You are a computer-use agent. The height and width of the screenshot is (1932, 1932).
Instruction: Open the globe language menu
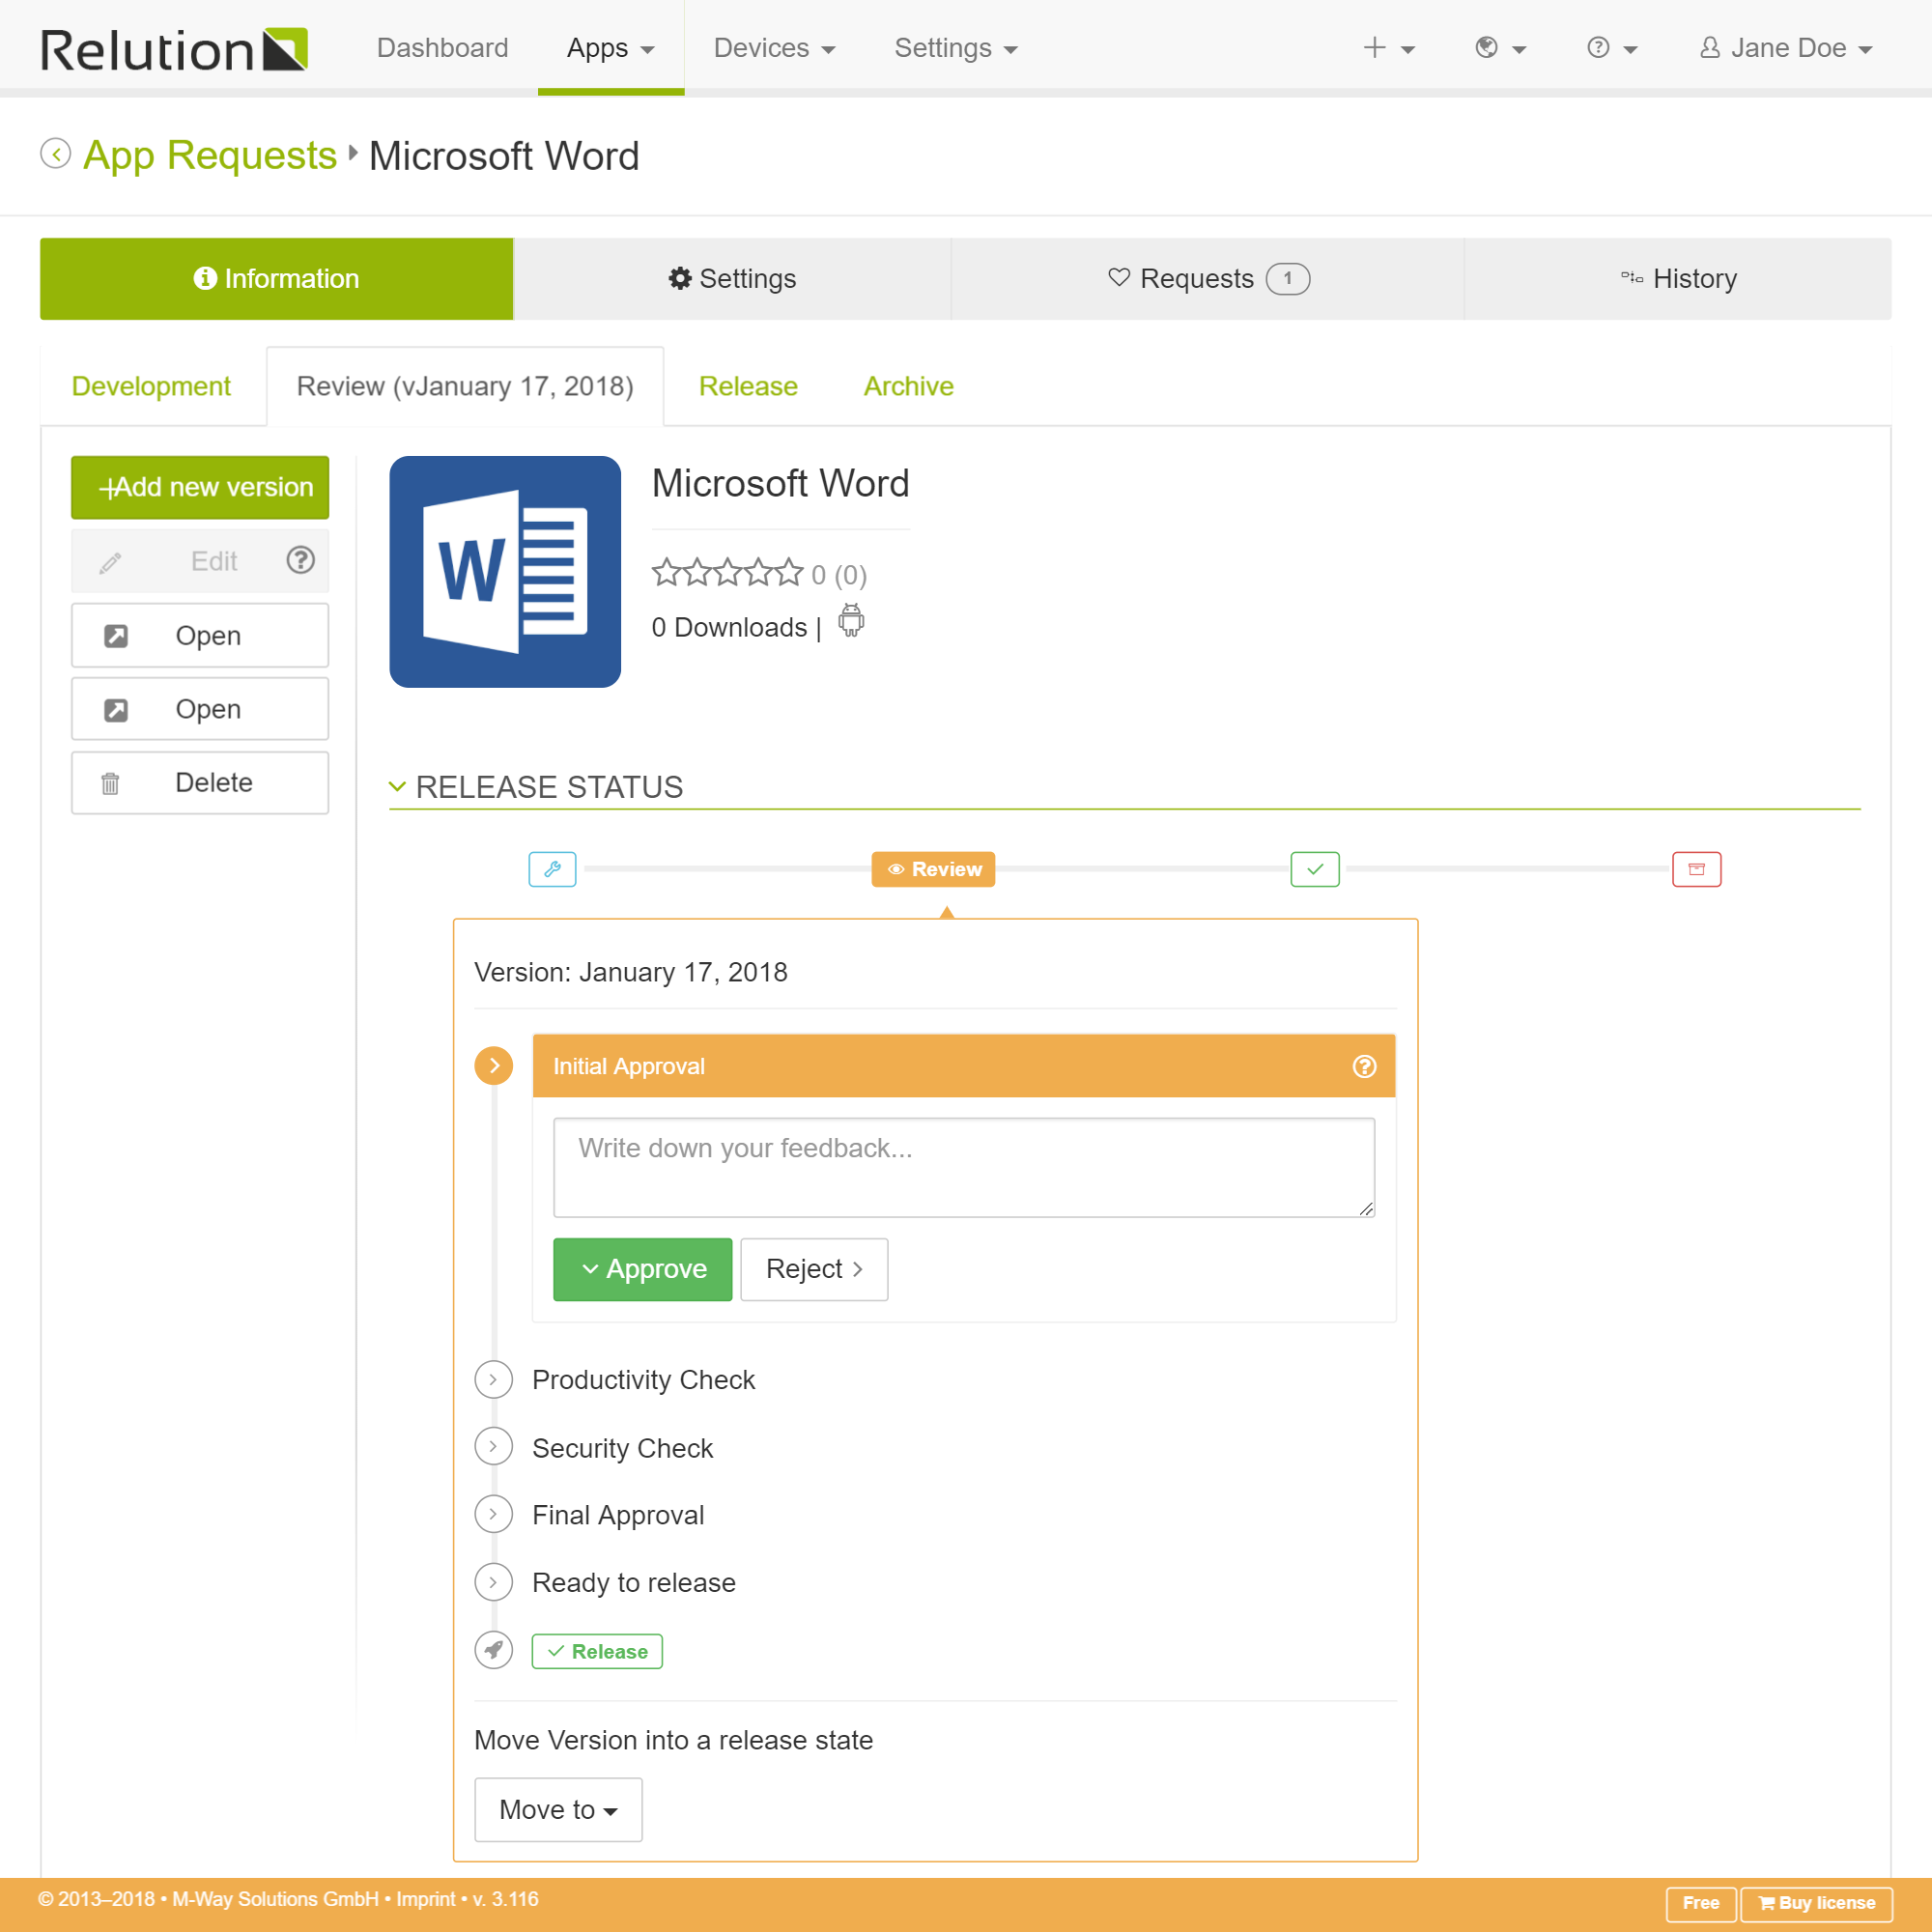[x=1500, y=48]
